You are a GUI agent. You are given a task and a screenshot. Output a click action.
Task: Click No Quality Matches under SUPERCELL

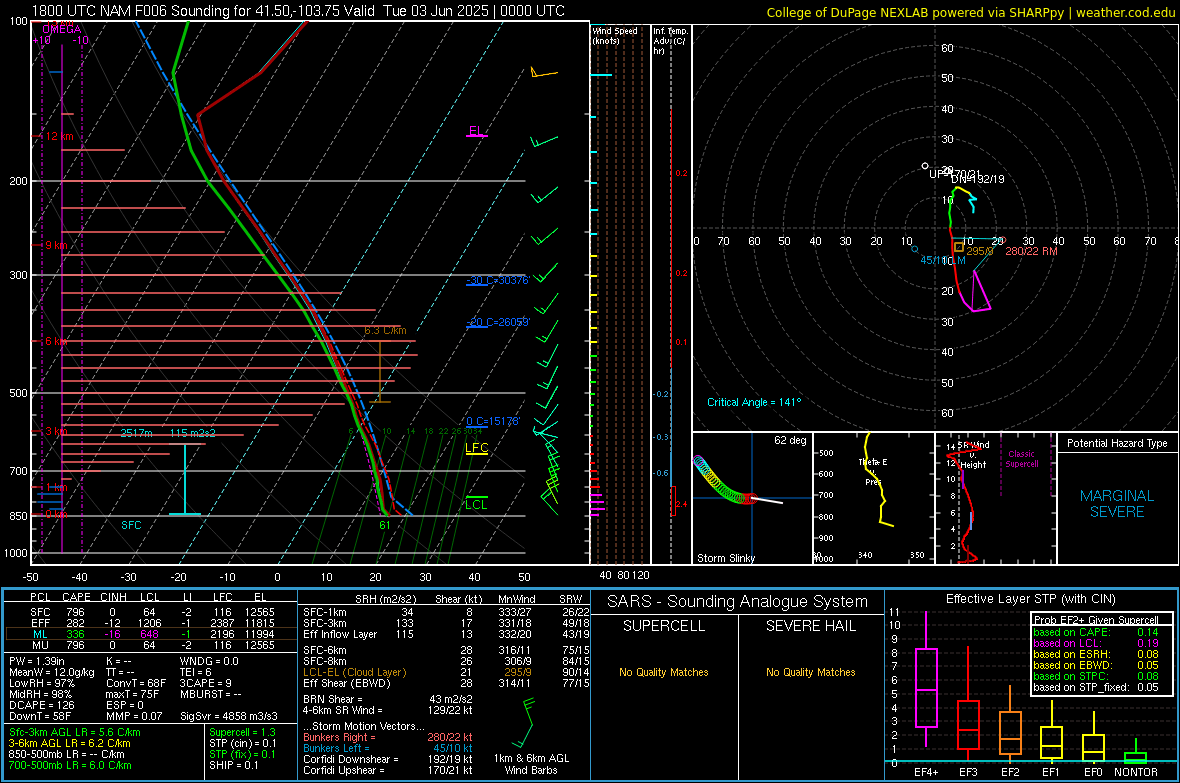point(664,672)
